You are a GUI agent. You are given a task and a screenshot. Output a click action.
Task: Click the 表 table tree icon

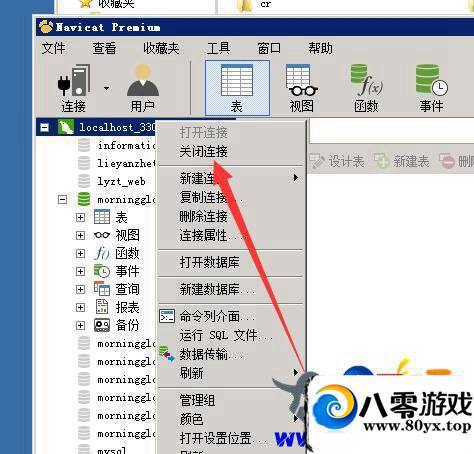point(102,217)
